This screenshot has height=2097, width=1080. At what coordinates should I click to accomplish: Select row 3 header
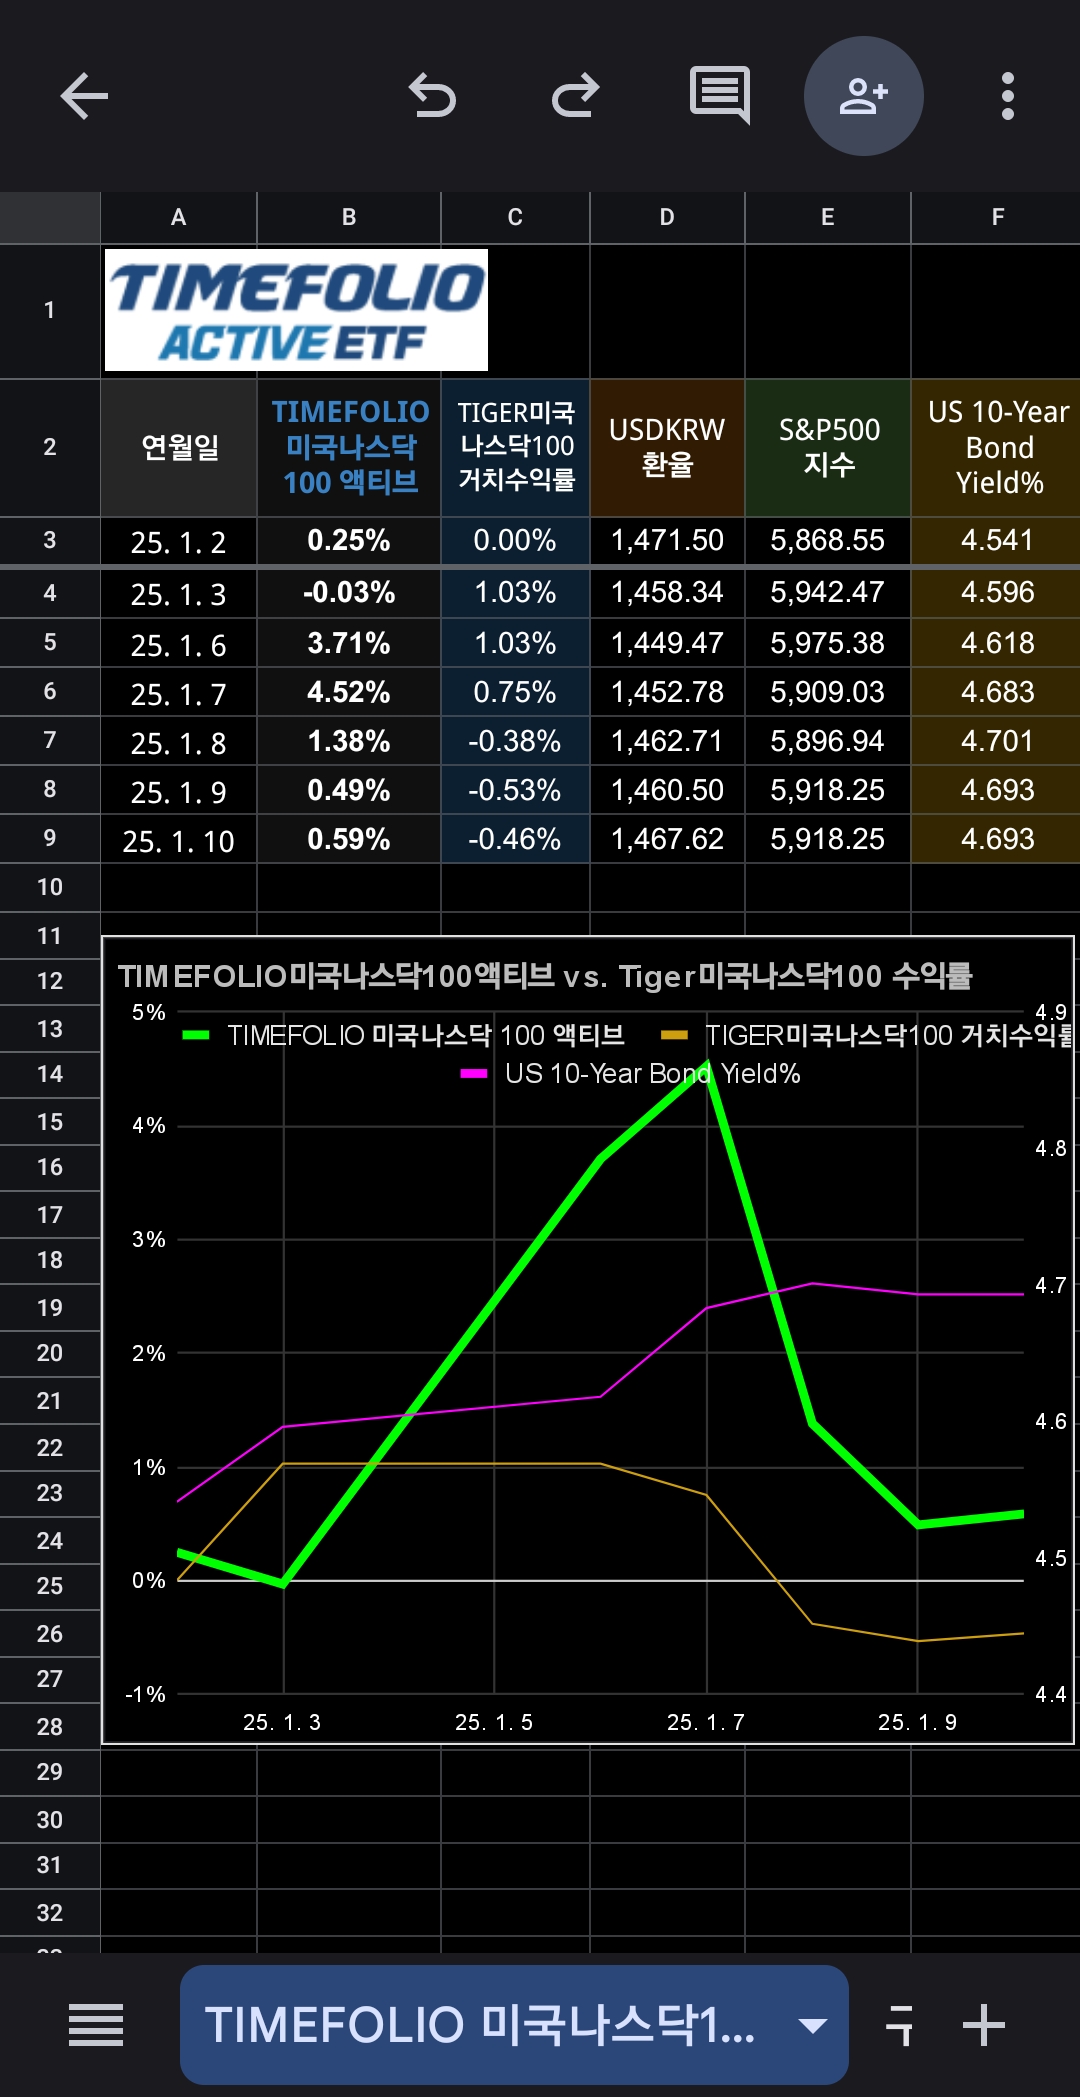(x=50, y=541)
